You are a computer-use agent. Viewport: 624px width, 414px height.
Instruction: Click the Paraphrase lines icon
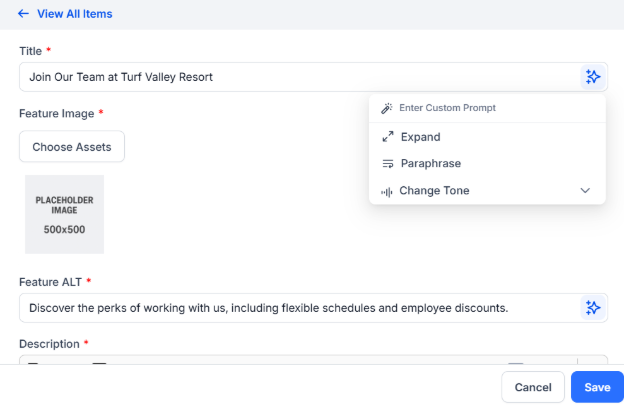(388, 164)
